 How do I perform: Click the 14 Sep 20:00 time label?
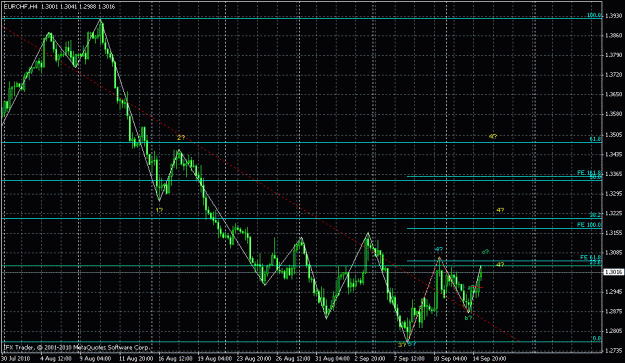490,358
